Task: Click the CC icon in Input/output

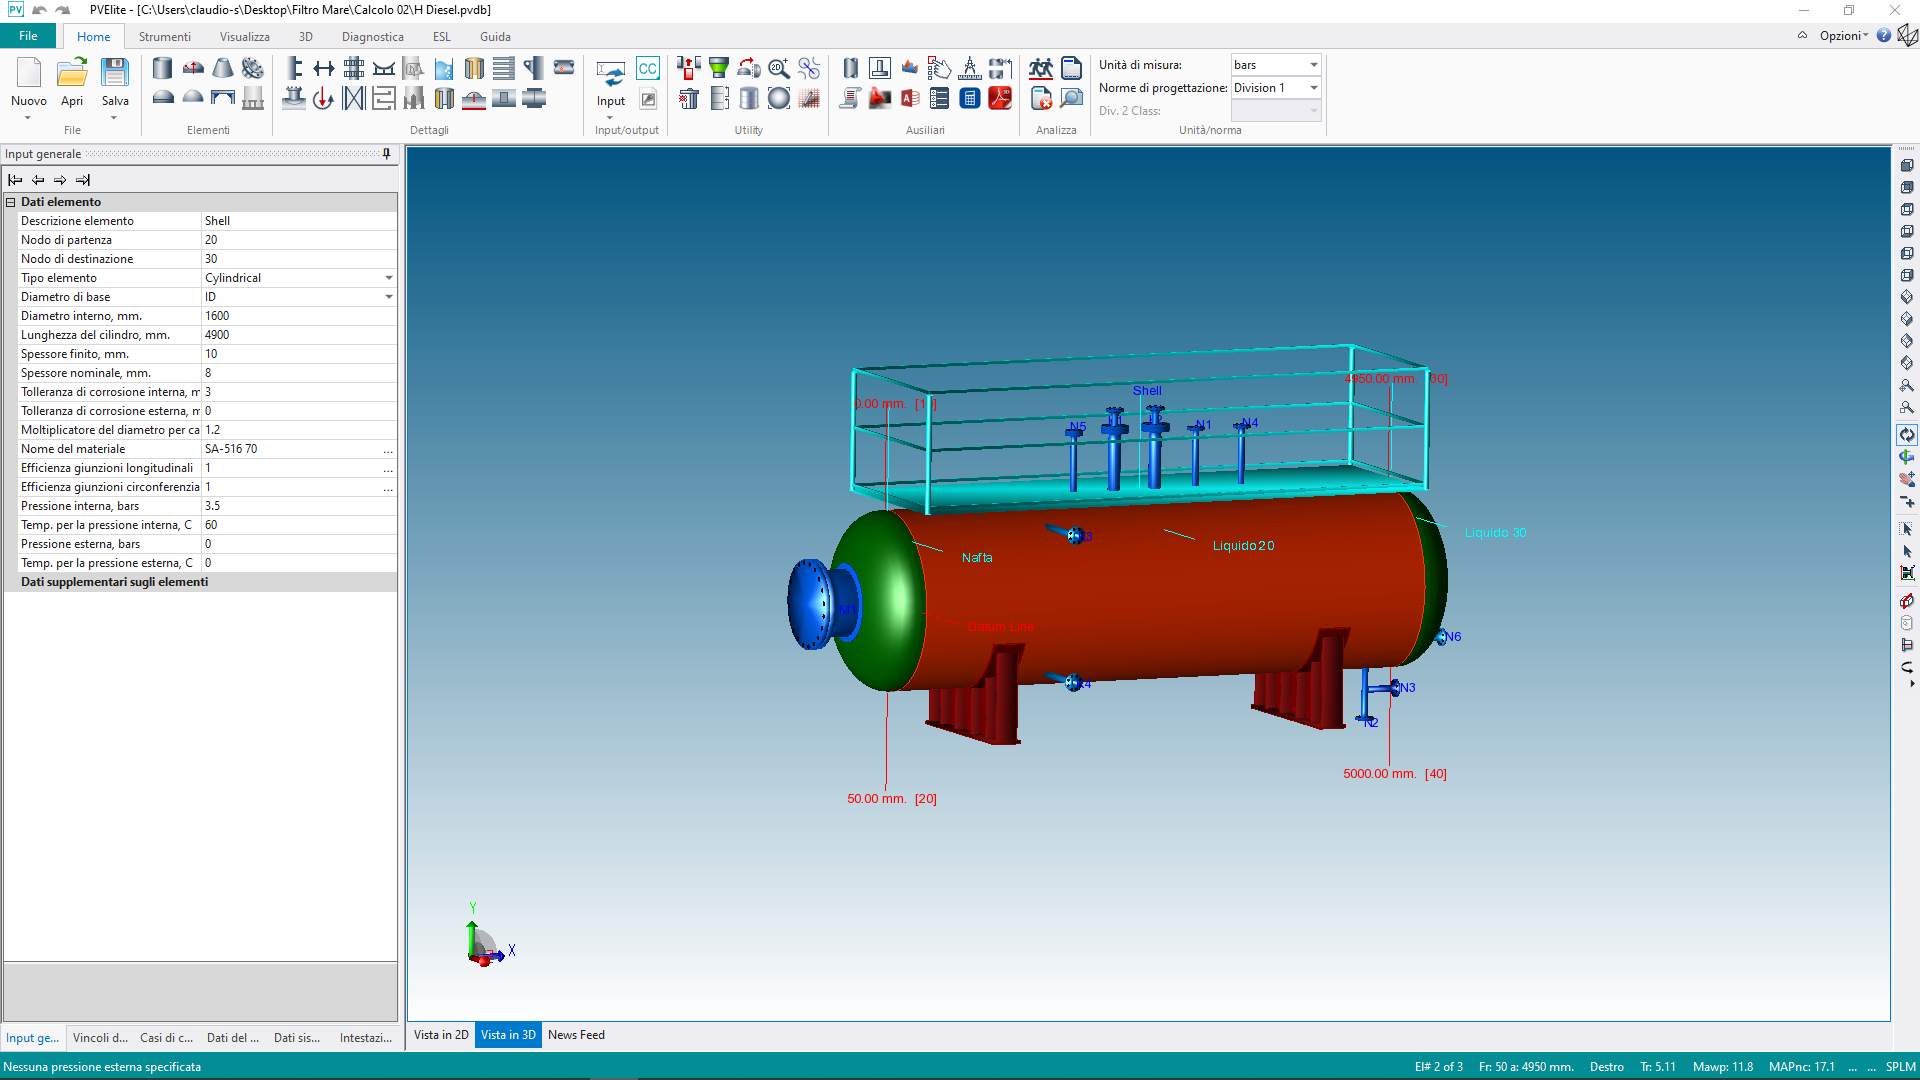Action: click(647, 68)
